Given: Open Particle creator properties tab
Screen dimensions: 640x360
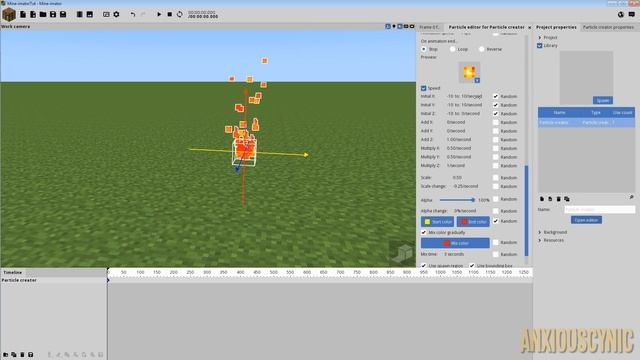Looking at the screenshot, I should tap(608, 27).
